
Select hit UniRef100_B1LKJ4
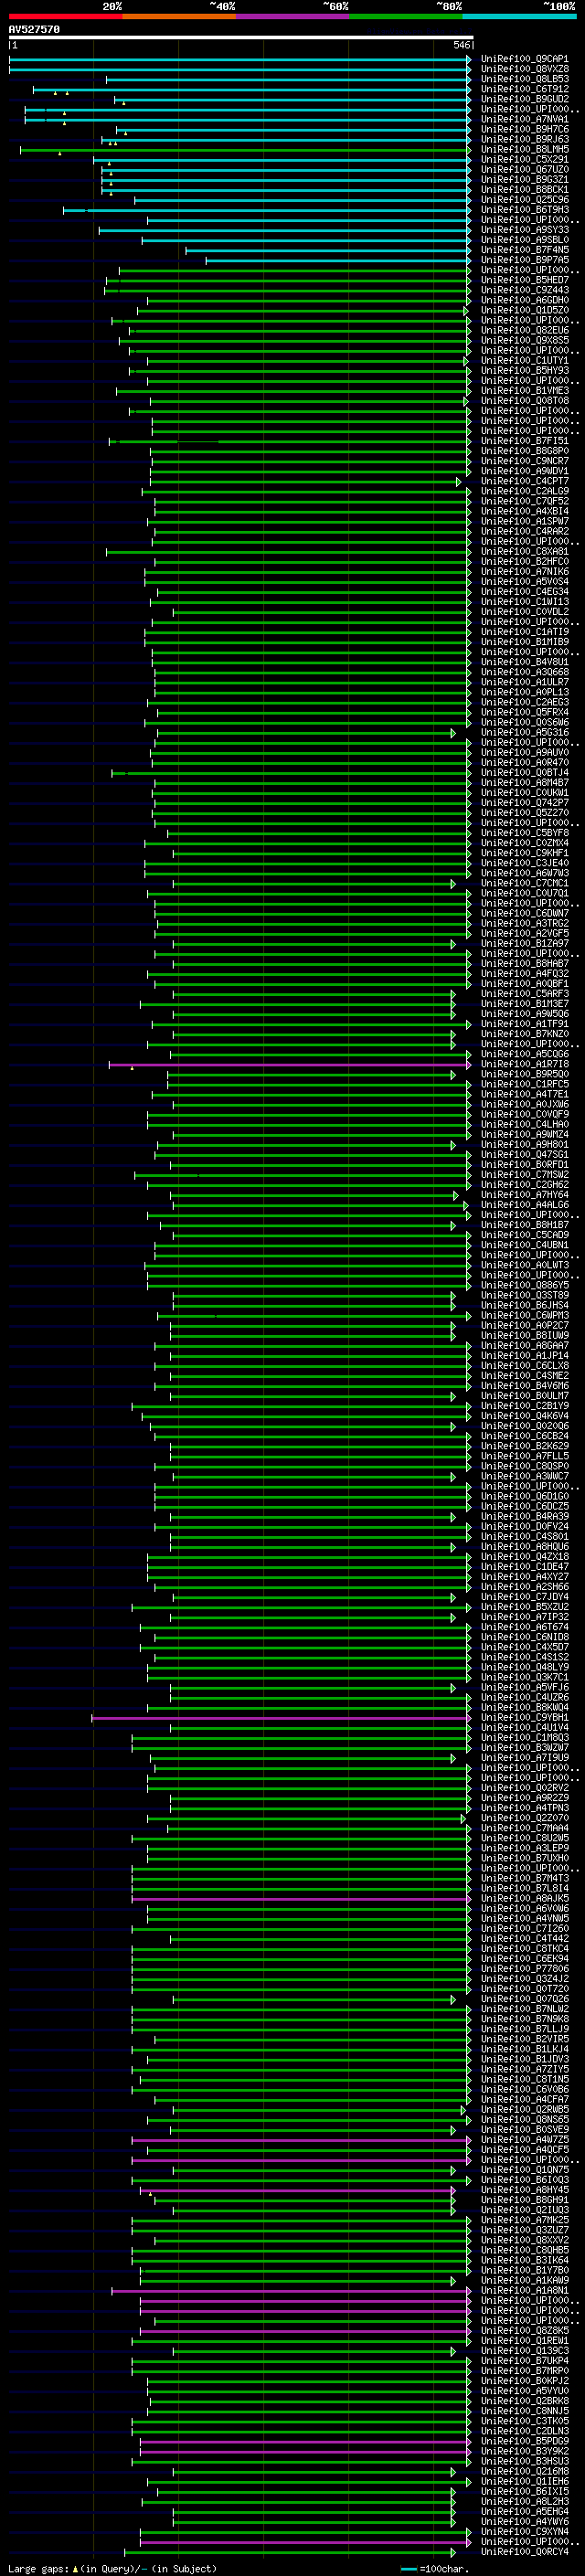pos(524,2049)
